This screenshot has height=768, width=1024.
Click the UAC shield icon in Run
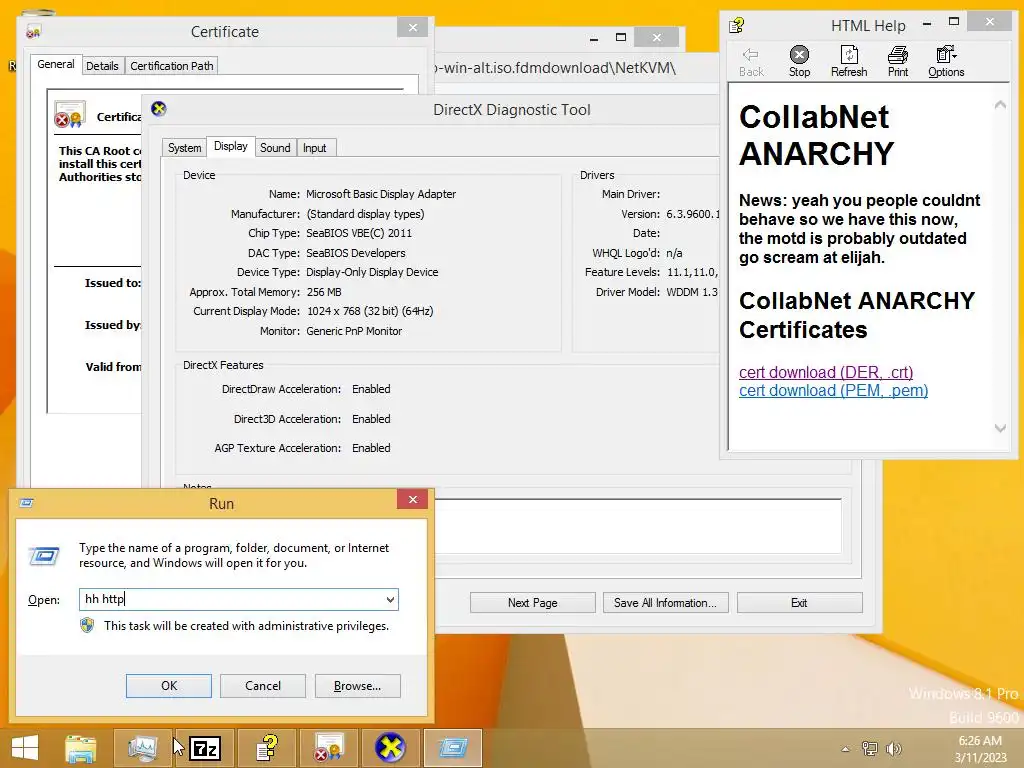[x=87, y=626]
